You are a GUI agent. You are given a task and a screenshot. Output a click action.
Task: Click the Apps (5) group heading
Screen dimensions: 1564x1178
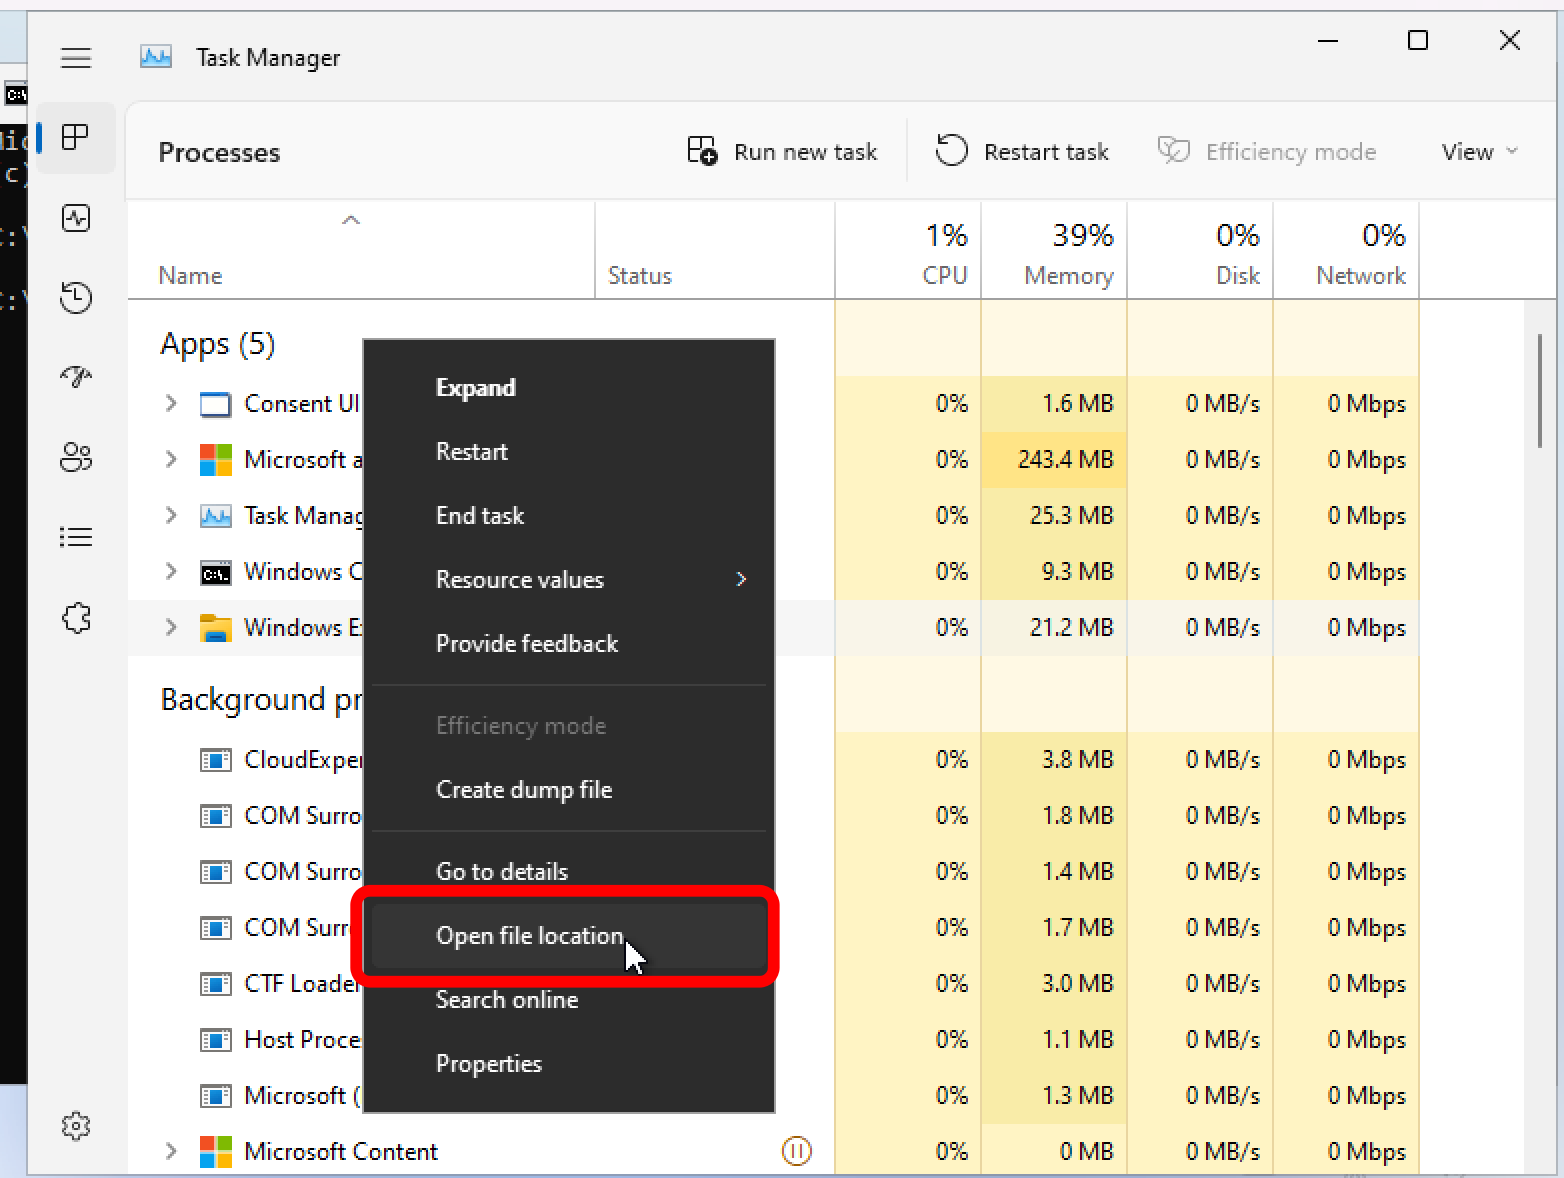click(x=218, y=344)
